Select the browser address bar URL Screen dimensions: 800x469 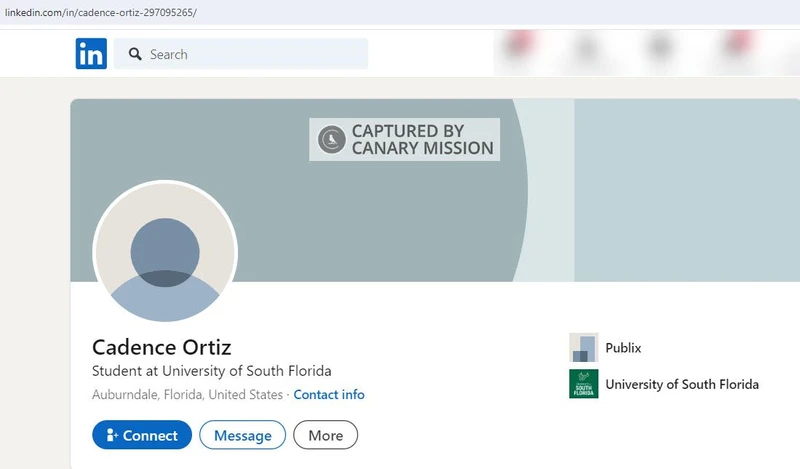coord(101,13)
